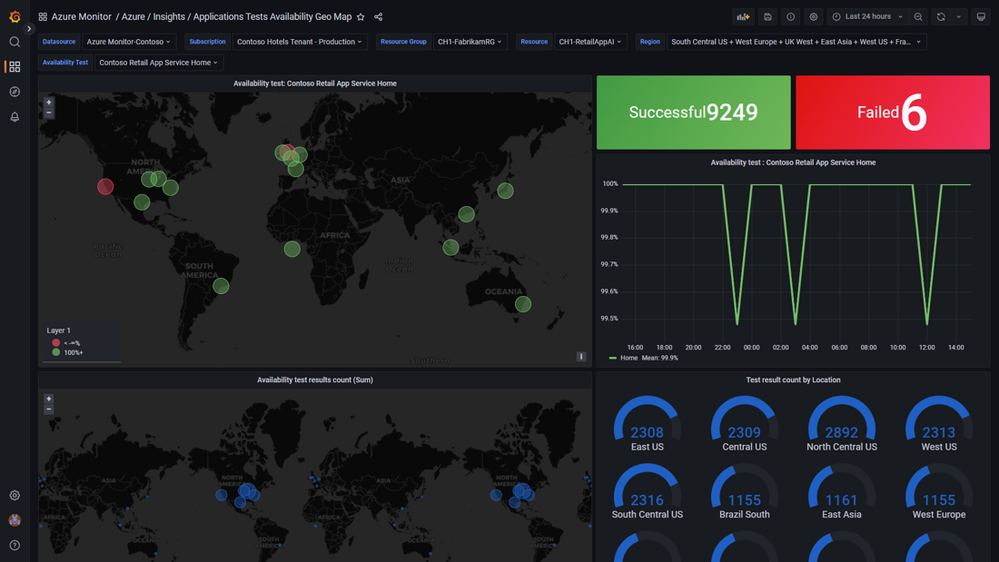999x562 pixels.
Task: Select the West Europe gauge 1155
Action: click(939, 491)
